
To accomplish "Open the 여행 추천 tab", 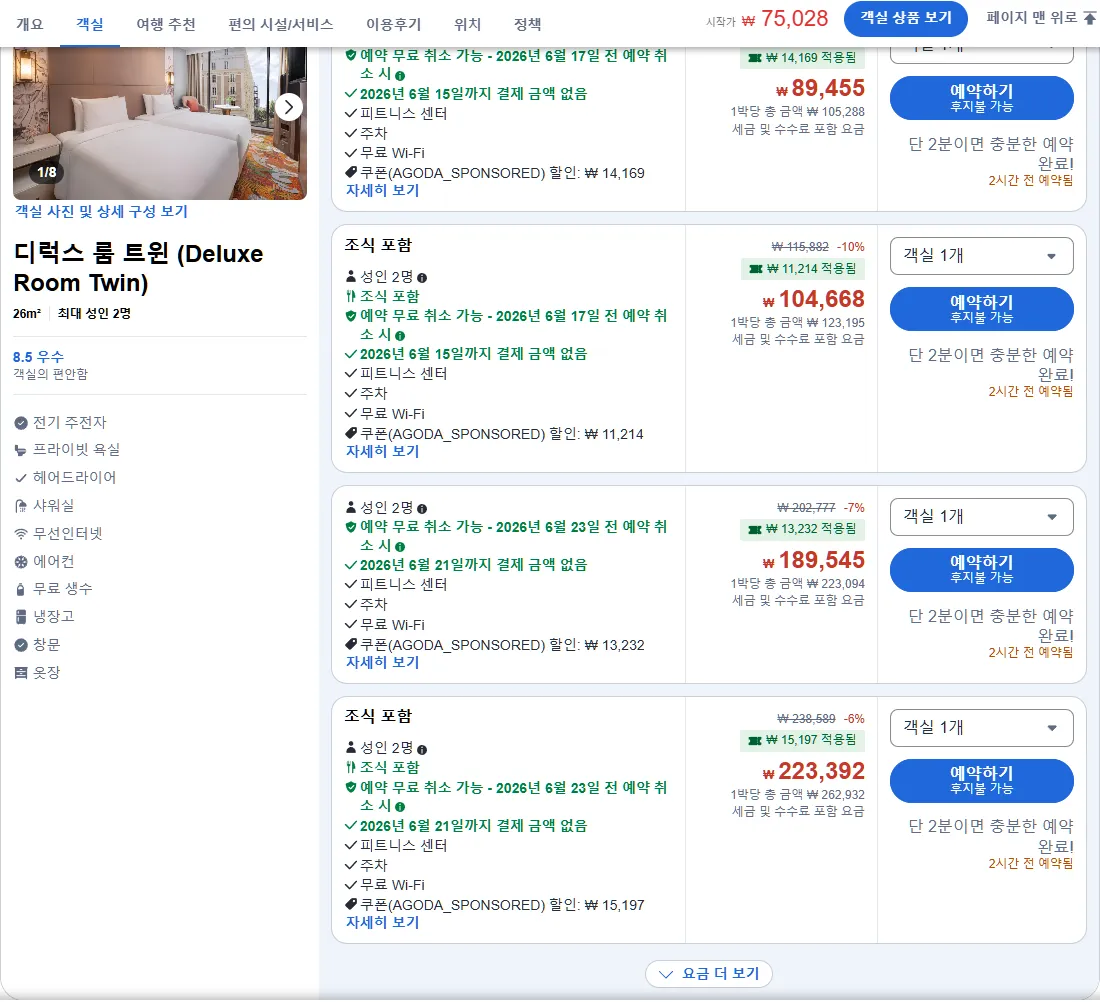I will 166,24.
